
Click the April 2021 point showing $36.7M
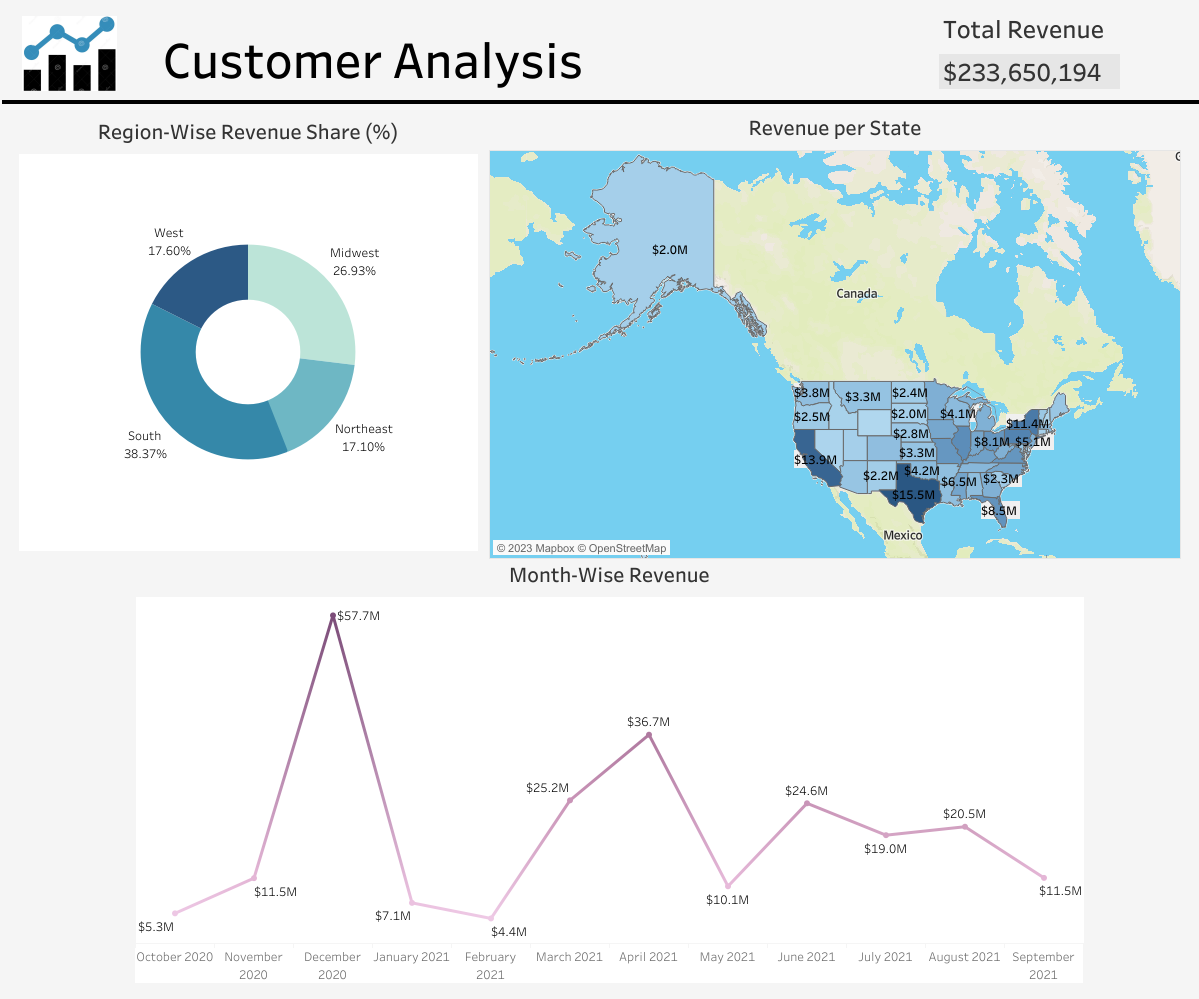tap(648, 734)
